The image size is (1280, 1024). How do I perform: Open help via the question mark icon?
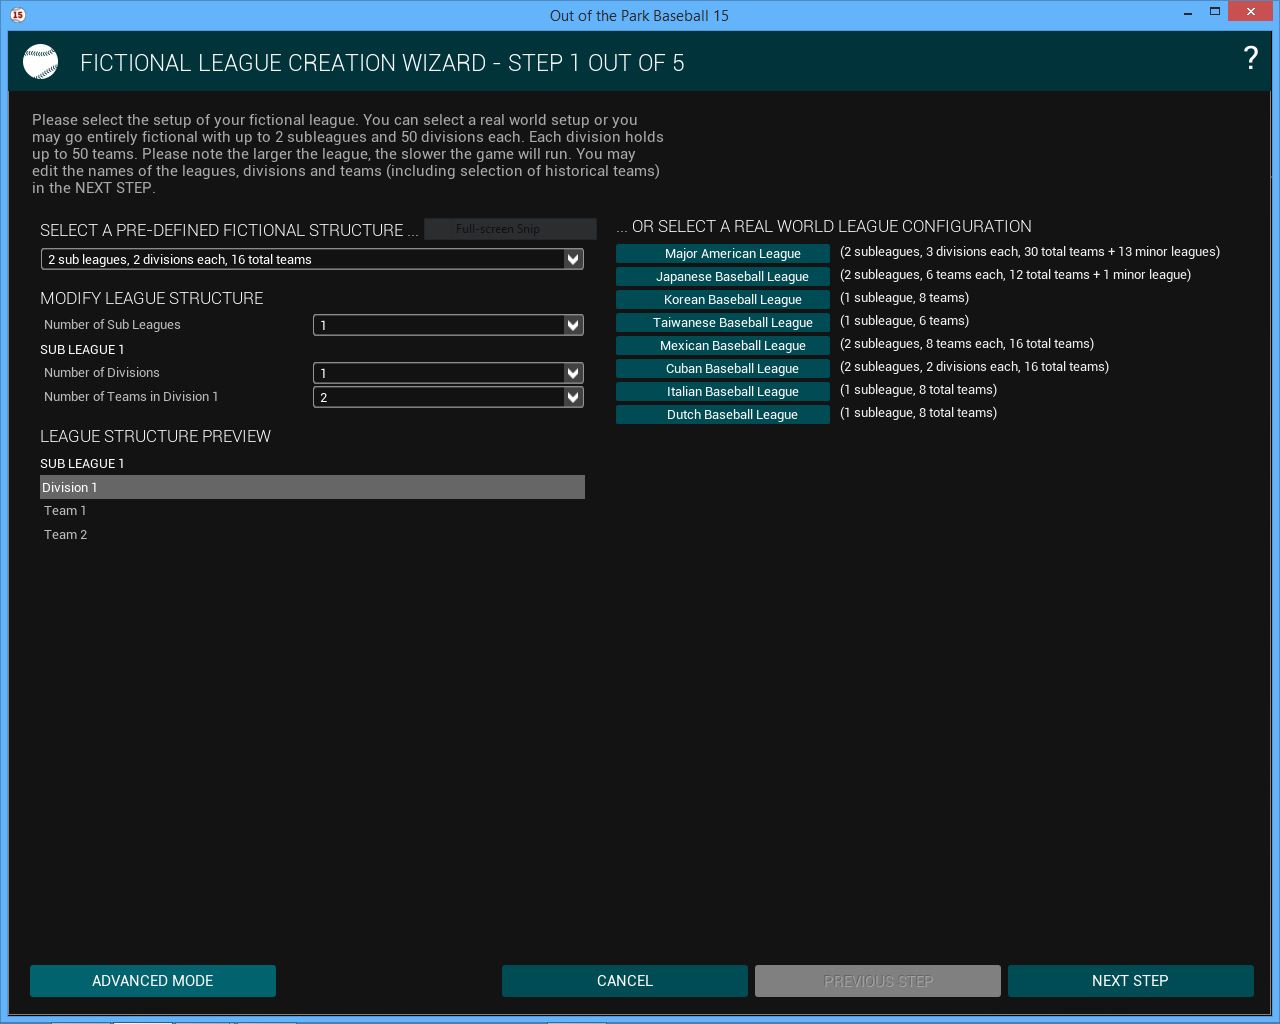pyautogui.click(x=1250, y=59)
